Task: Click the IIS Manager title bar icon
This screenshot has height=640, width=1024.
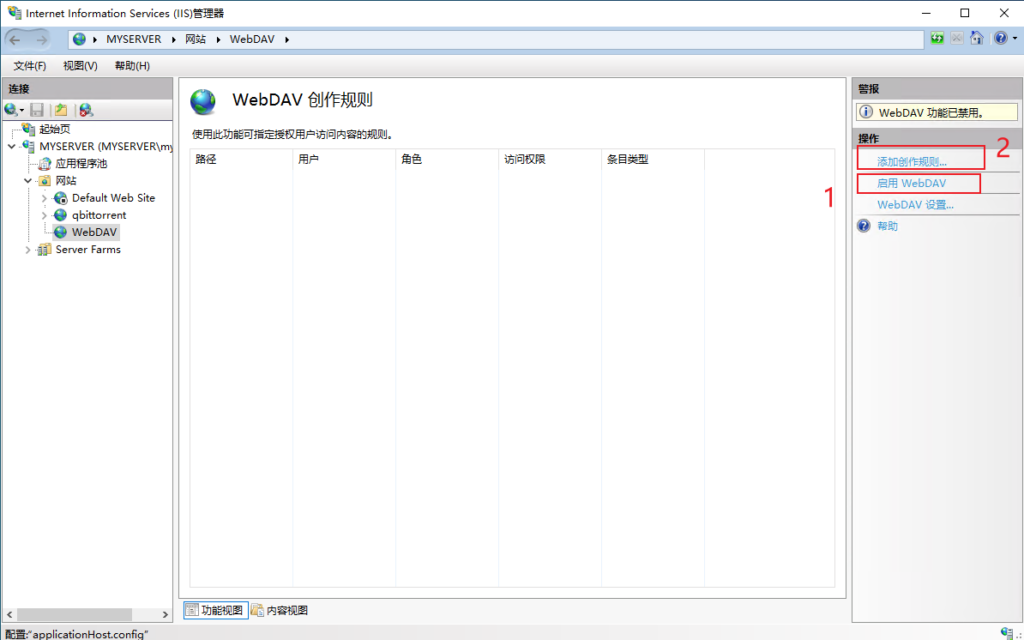Action: [x=13, y=13]
